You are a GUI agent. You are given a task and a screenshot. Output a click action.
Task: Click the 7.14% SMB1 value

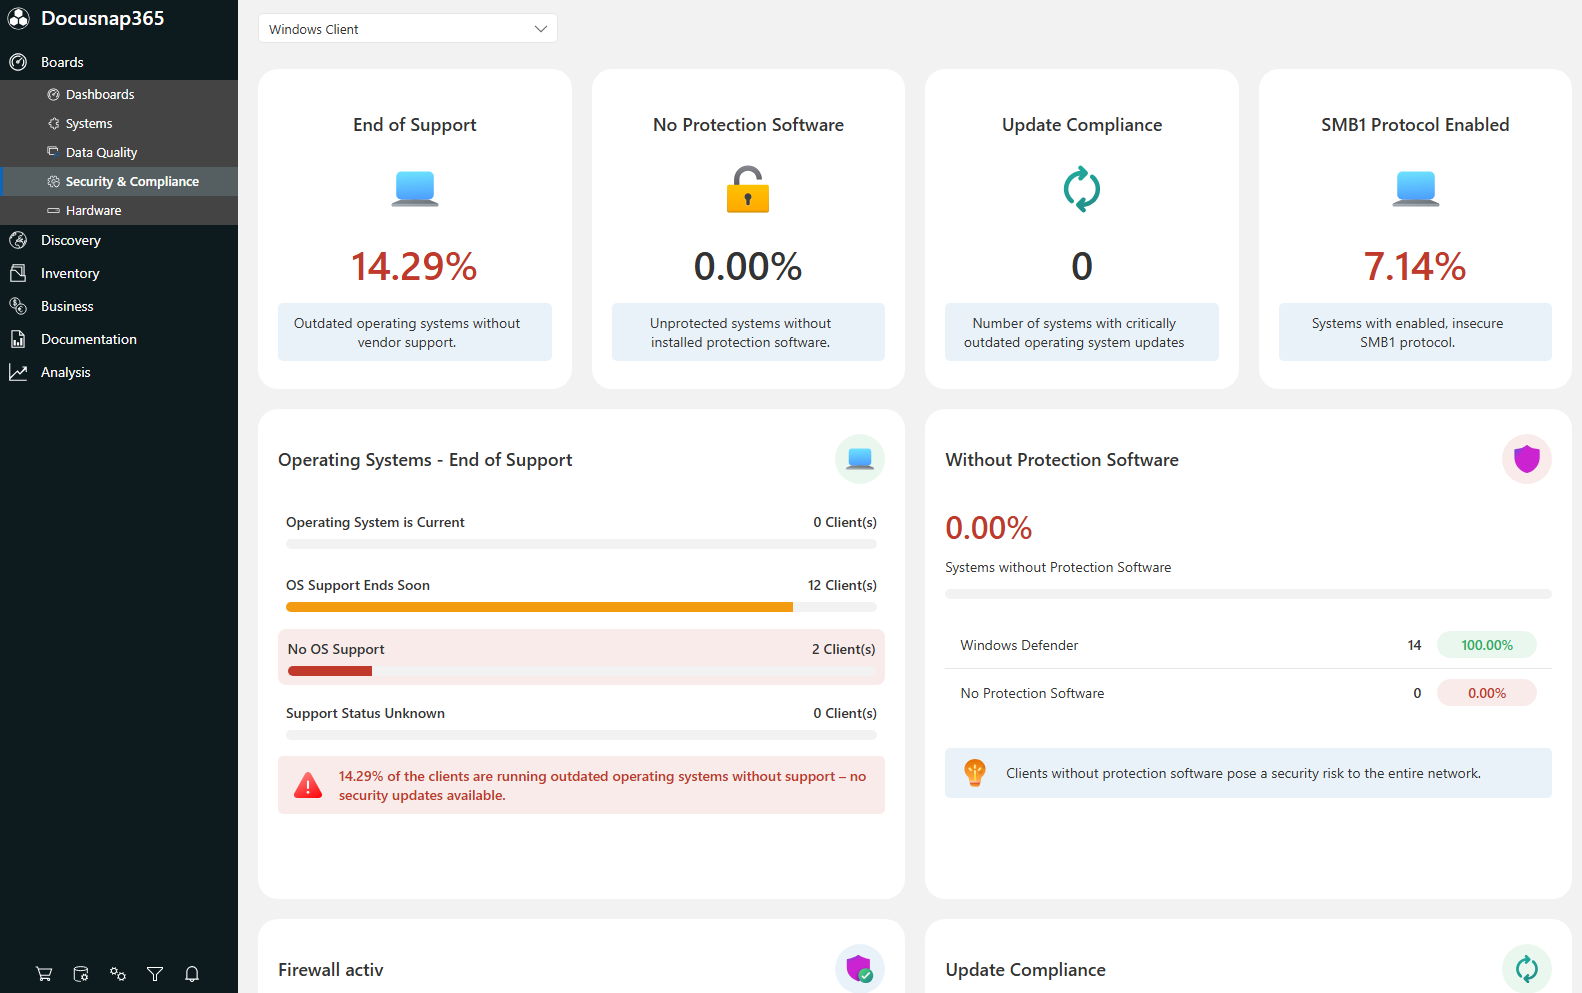[x=1415, y=266]
